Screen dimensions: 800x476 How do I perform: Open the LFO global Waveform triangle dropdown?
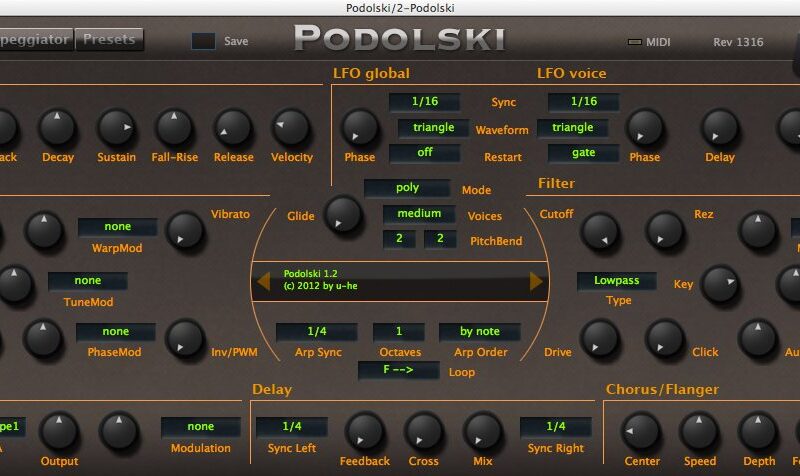click(433, 128)
